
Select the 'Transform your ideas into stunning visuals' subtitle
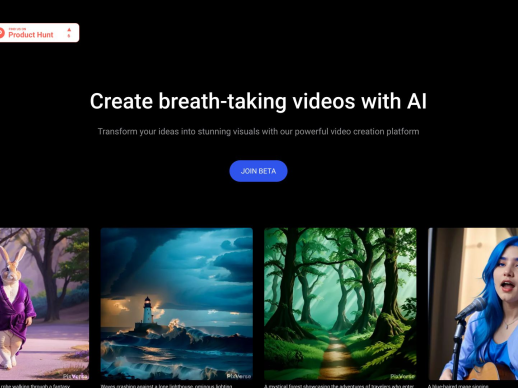click(x=258, y=132)
